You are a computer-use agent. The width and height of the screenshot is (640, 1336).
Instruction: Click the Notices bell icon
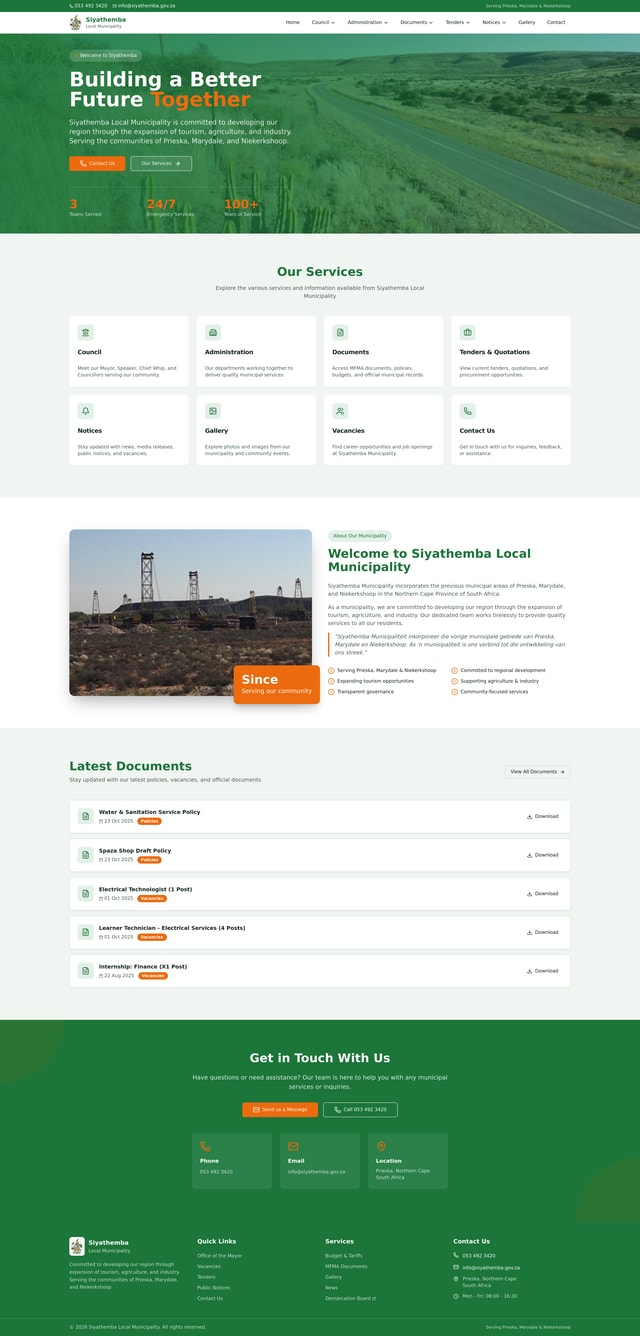pyautogui.click(x=86, y=411)
